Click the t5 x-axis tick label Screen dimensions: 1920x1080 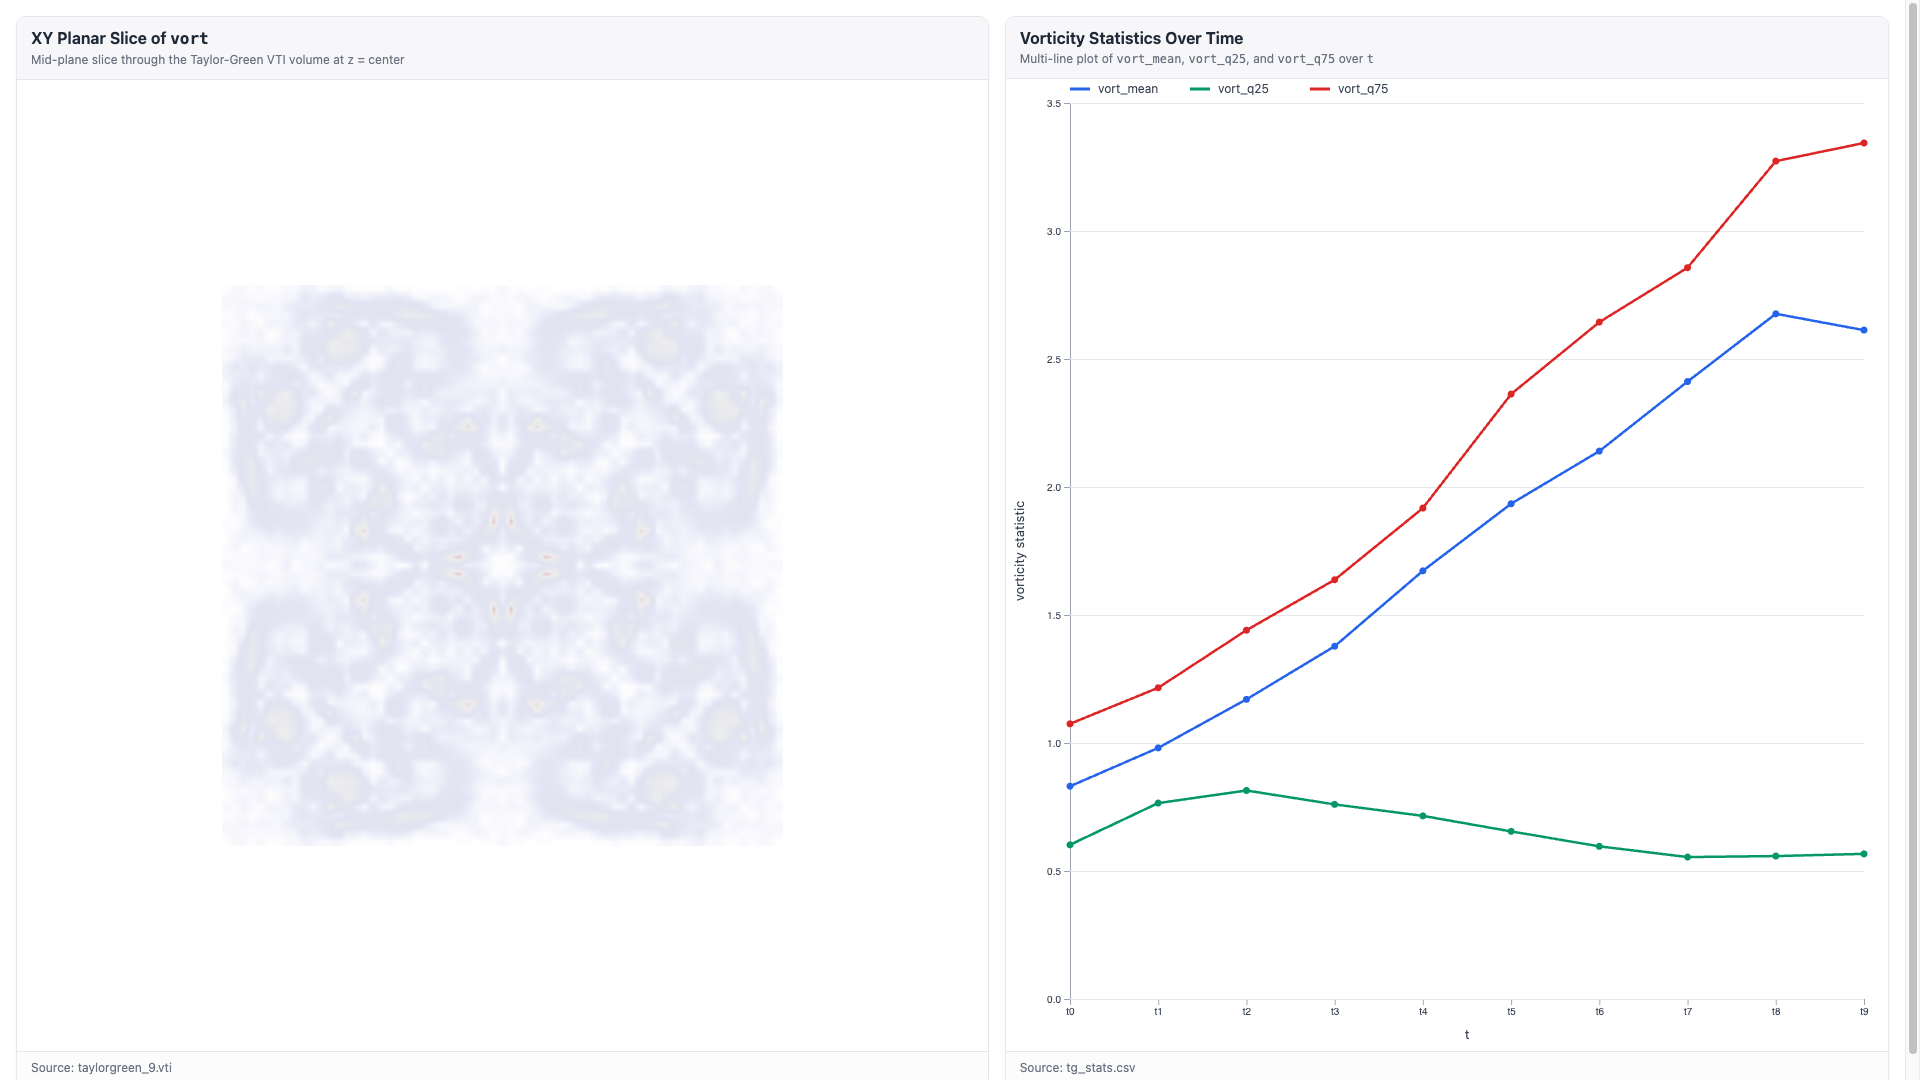pyautogui.click(x=1511, y=1012)
